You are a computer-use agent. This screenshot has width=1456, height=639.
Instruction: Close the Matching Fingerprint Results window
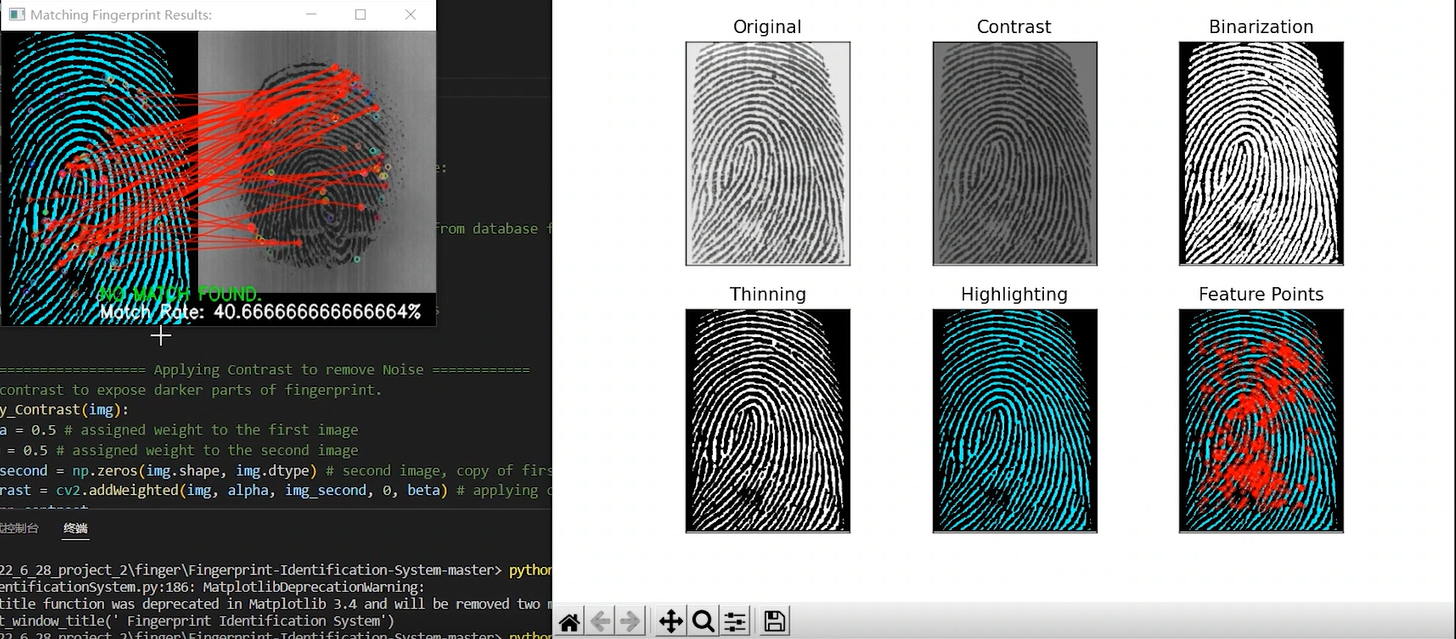tap(410, 15)
